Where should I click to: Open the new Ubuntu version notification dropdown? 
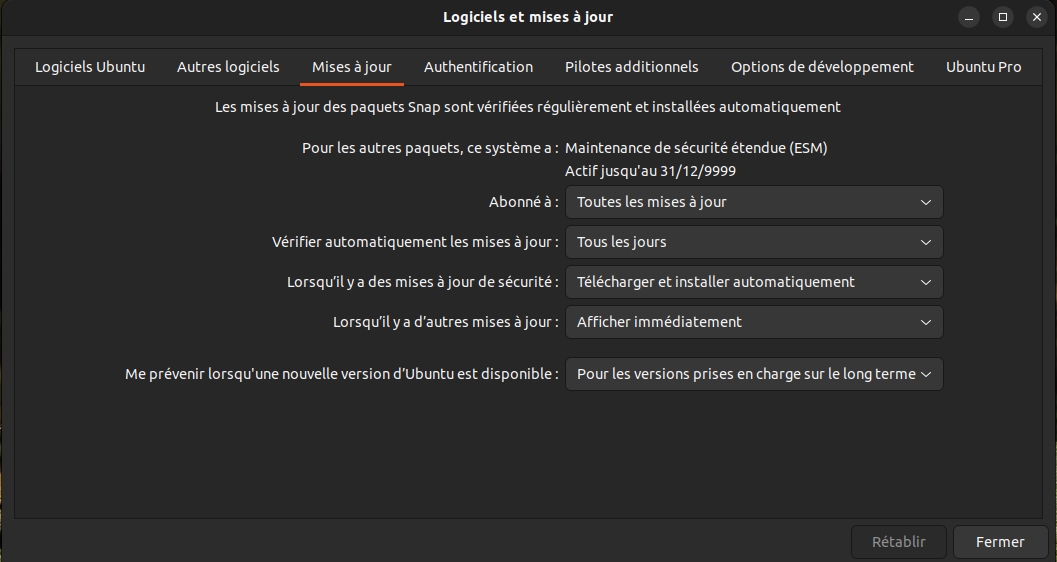(754, 374)
